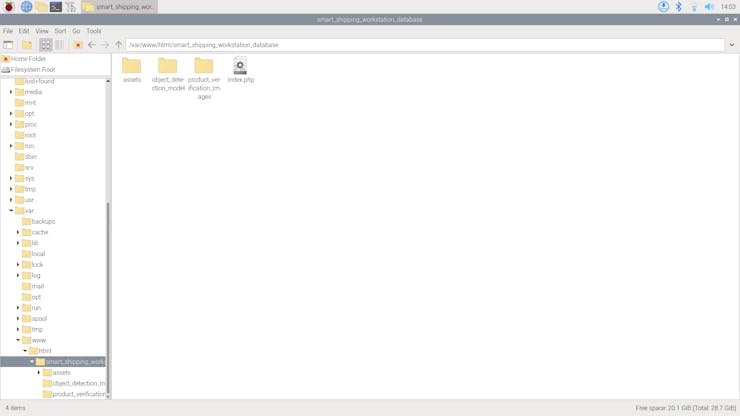Click the clock in system tray
The width and height of the screenshot is (740, 416).
(x=728, y=7)
